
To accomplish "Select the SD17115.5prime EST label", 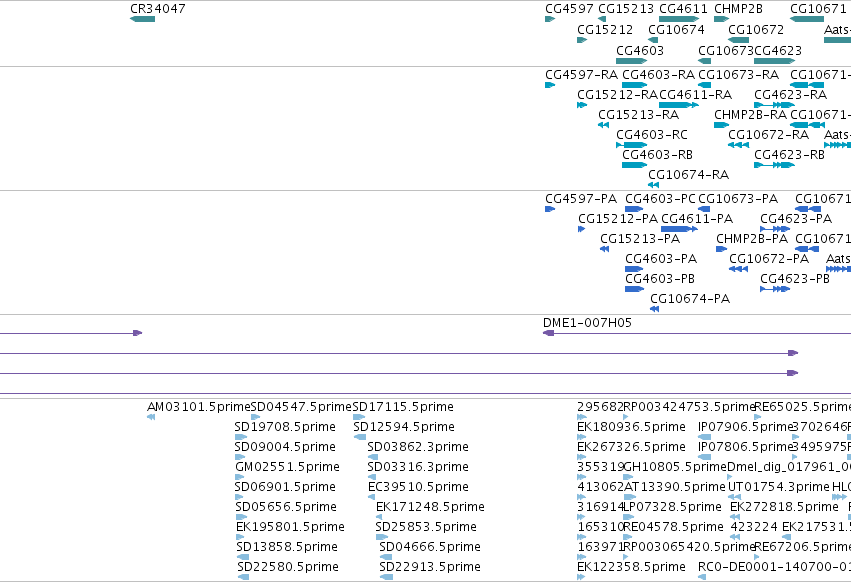I will (403, 407).
